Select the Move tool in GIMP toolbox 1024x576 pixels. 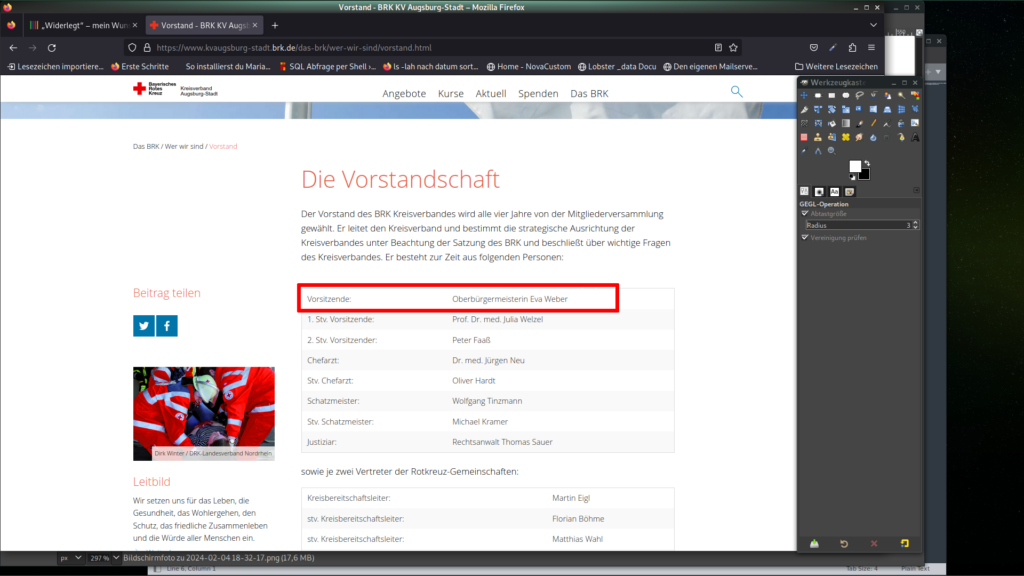pyautogui.click(x=804, y=95)
